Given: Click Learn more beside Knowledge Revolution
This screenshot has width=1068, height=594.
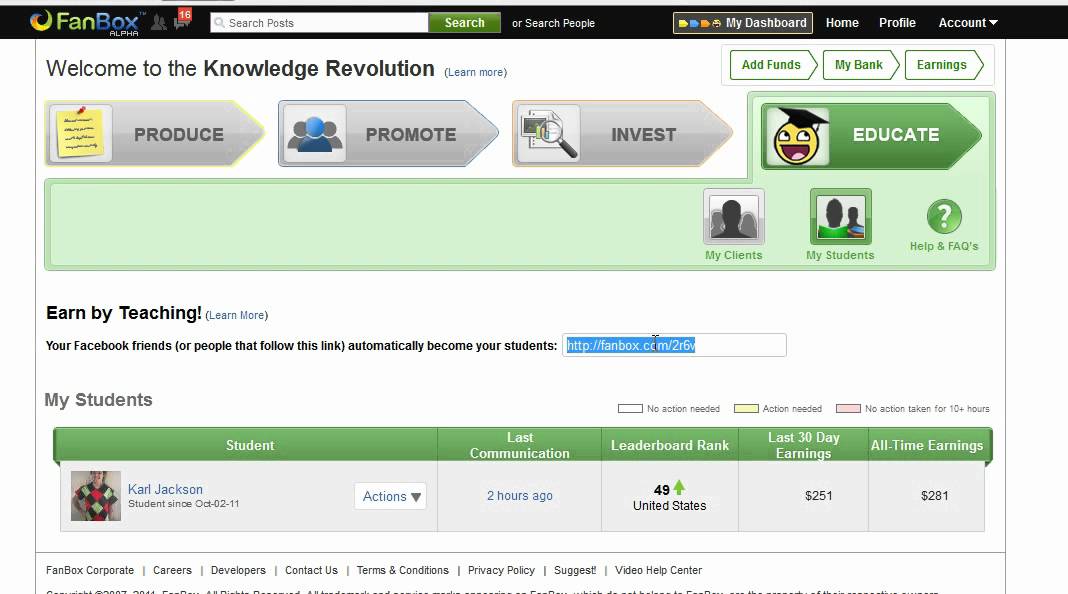Looking at the screenshot, I should (x=475, y=72).
